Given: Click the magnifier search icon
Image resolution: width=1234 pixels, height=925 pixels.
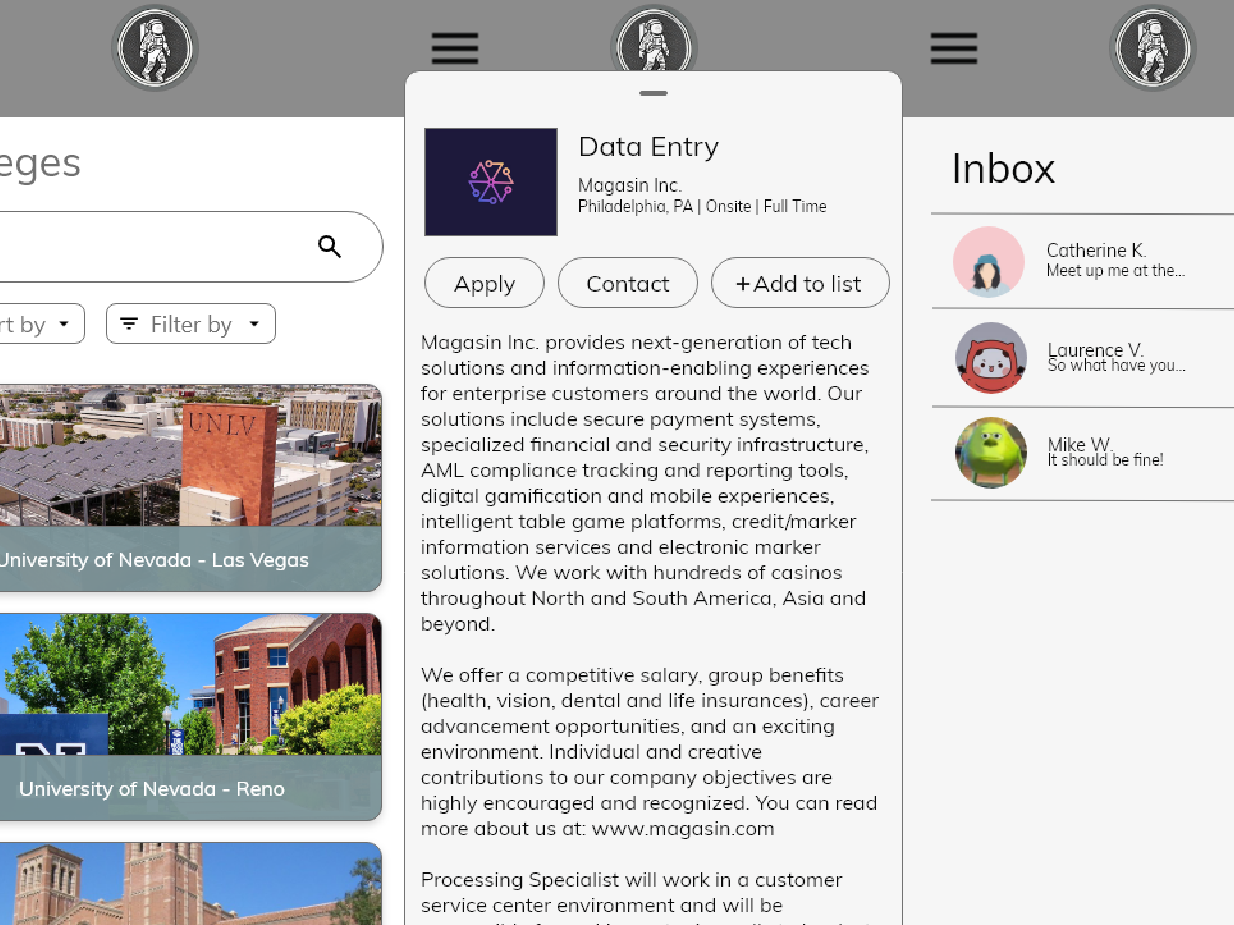Looking at the screenshot, I should tap(329, 246).
